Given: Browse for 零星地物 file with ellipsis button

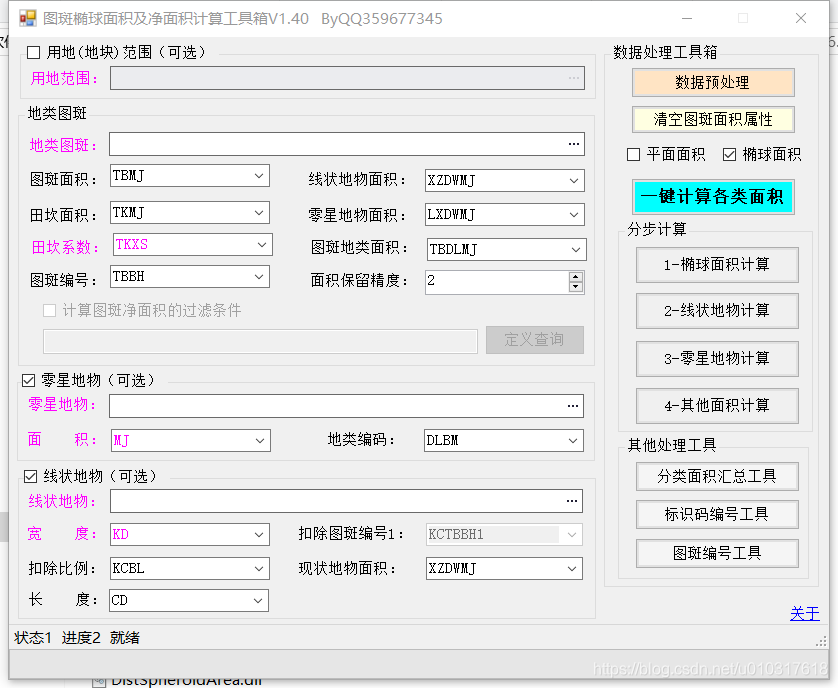Looking at the screenshot, I should (572, 406).
